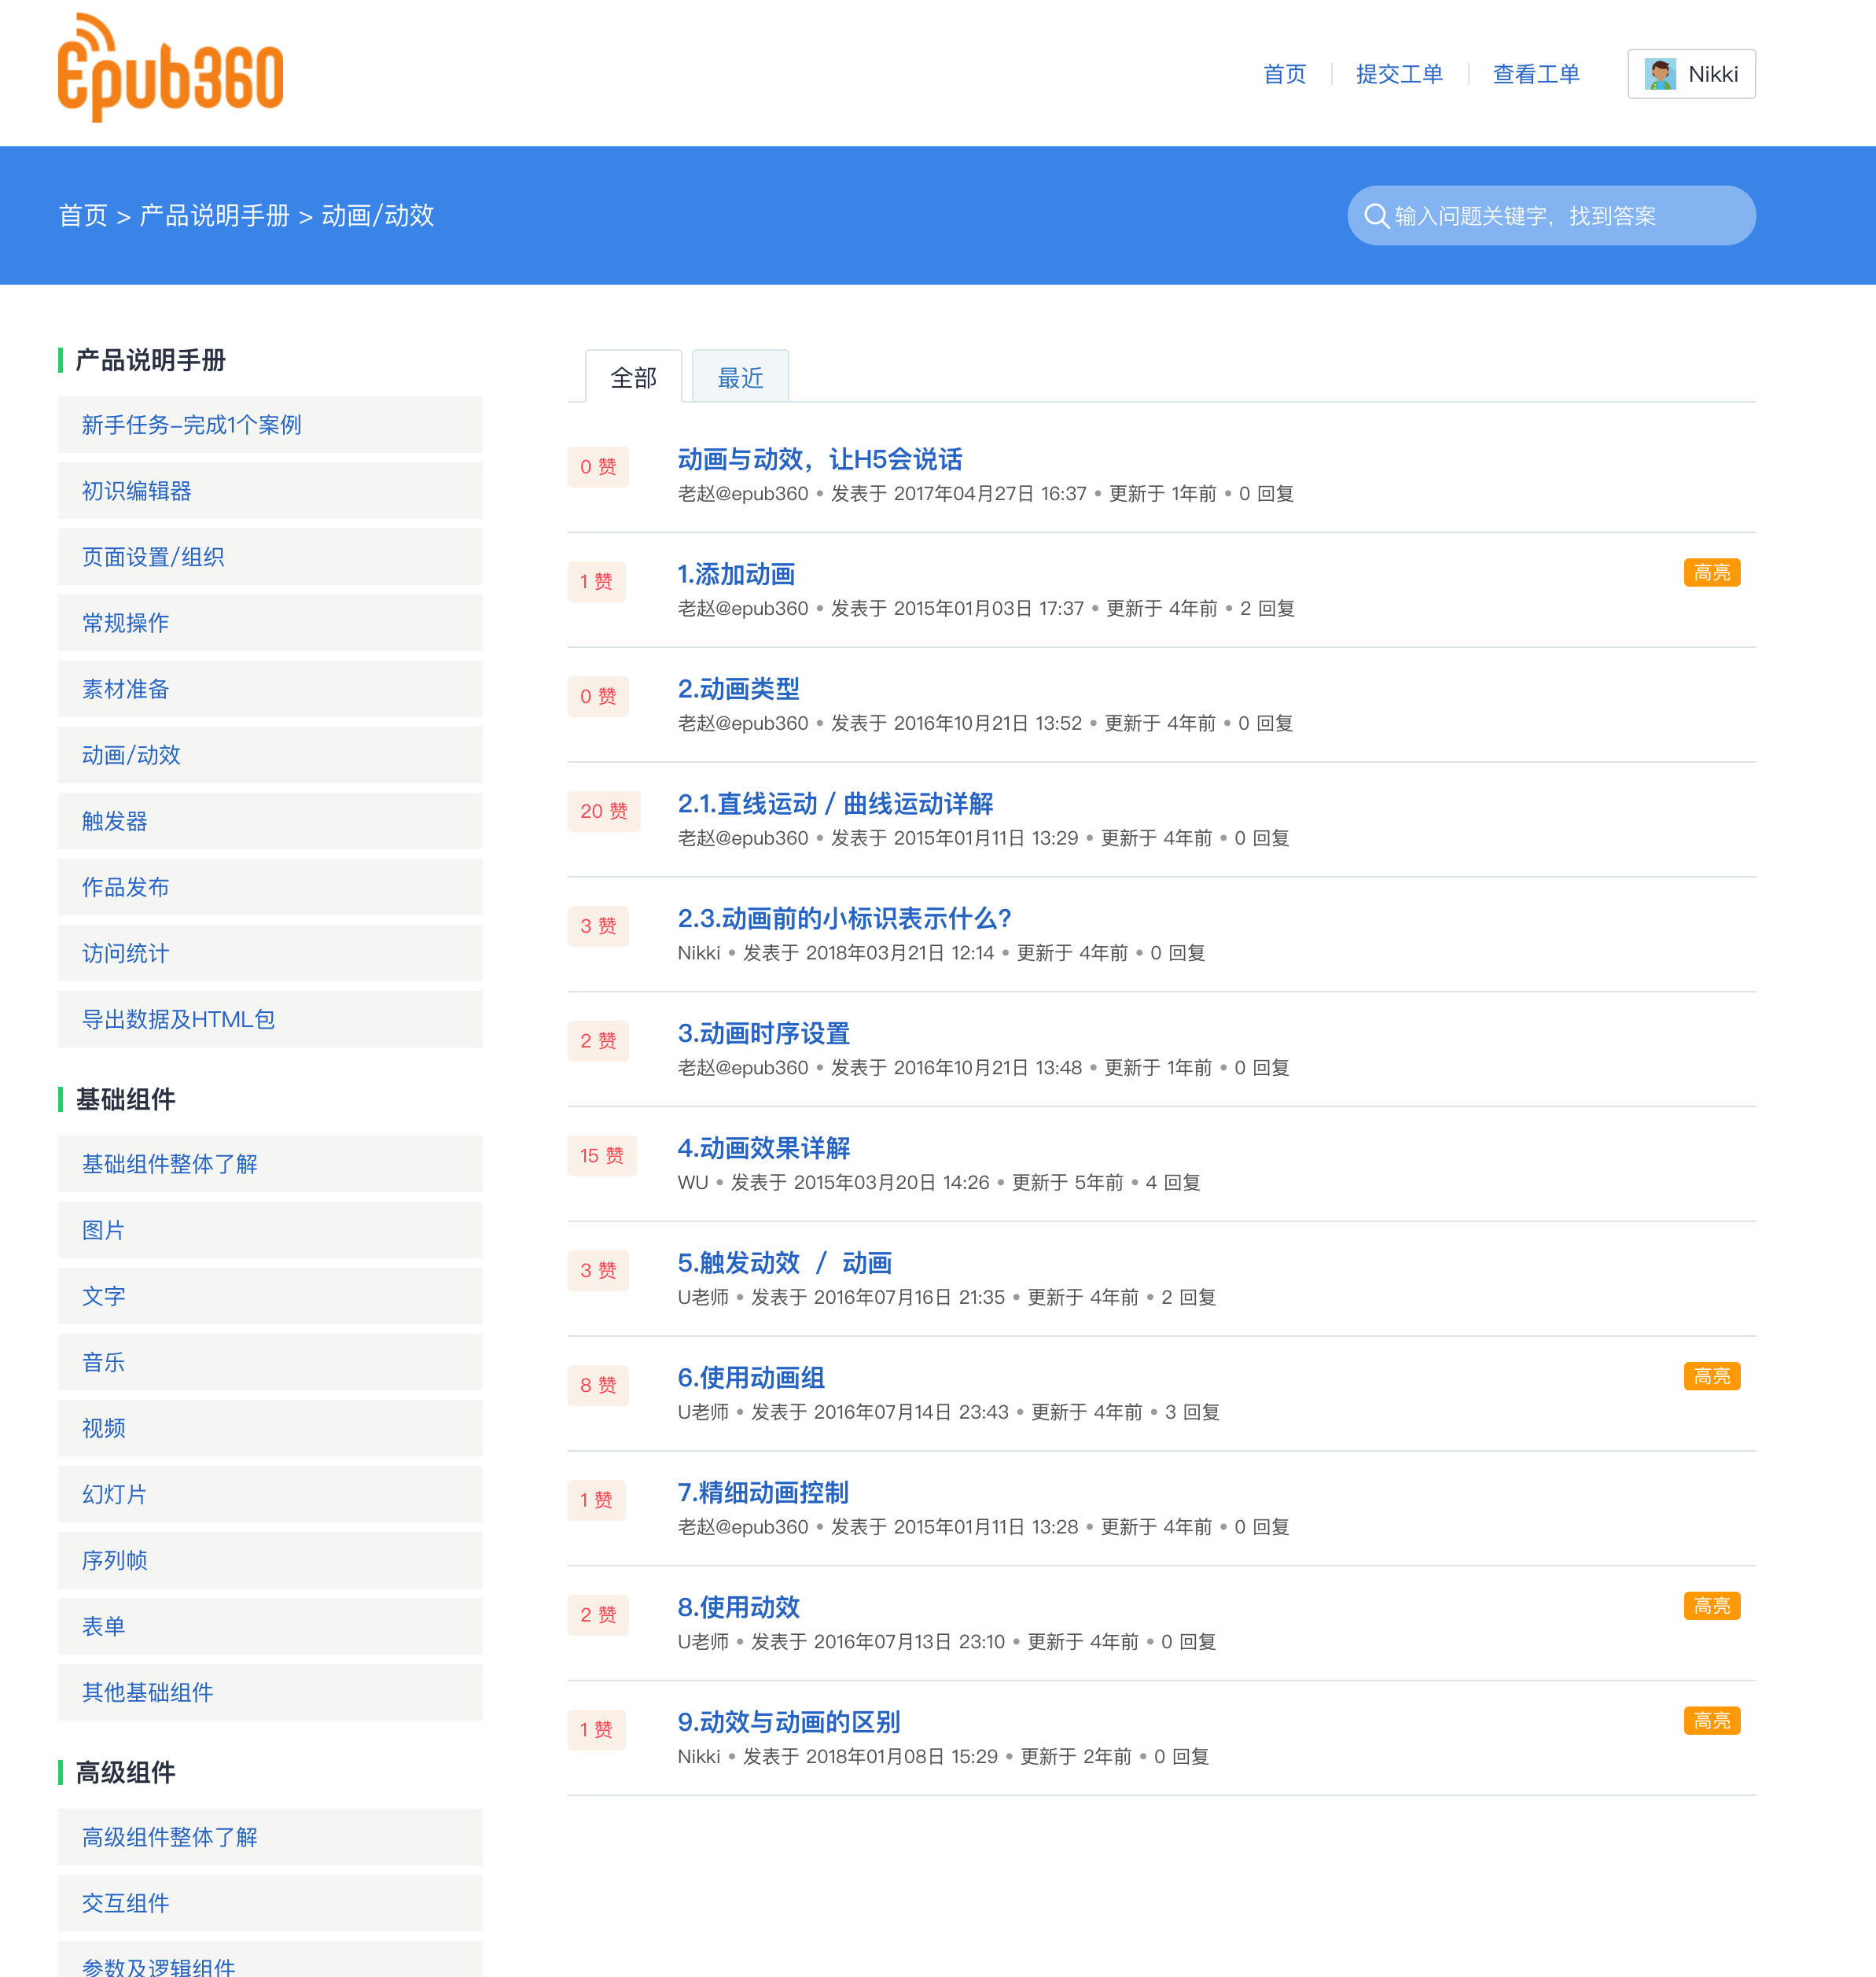
Task: Click the 15 赞 like badge
Action: point(601,1156)
